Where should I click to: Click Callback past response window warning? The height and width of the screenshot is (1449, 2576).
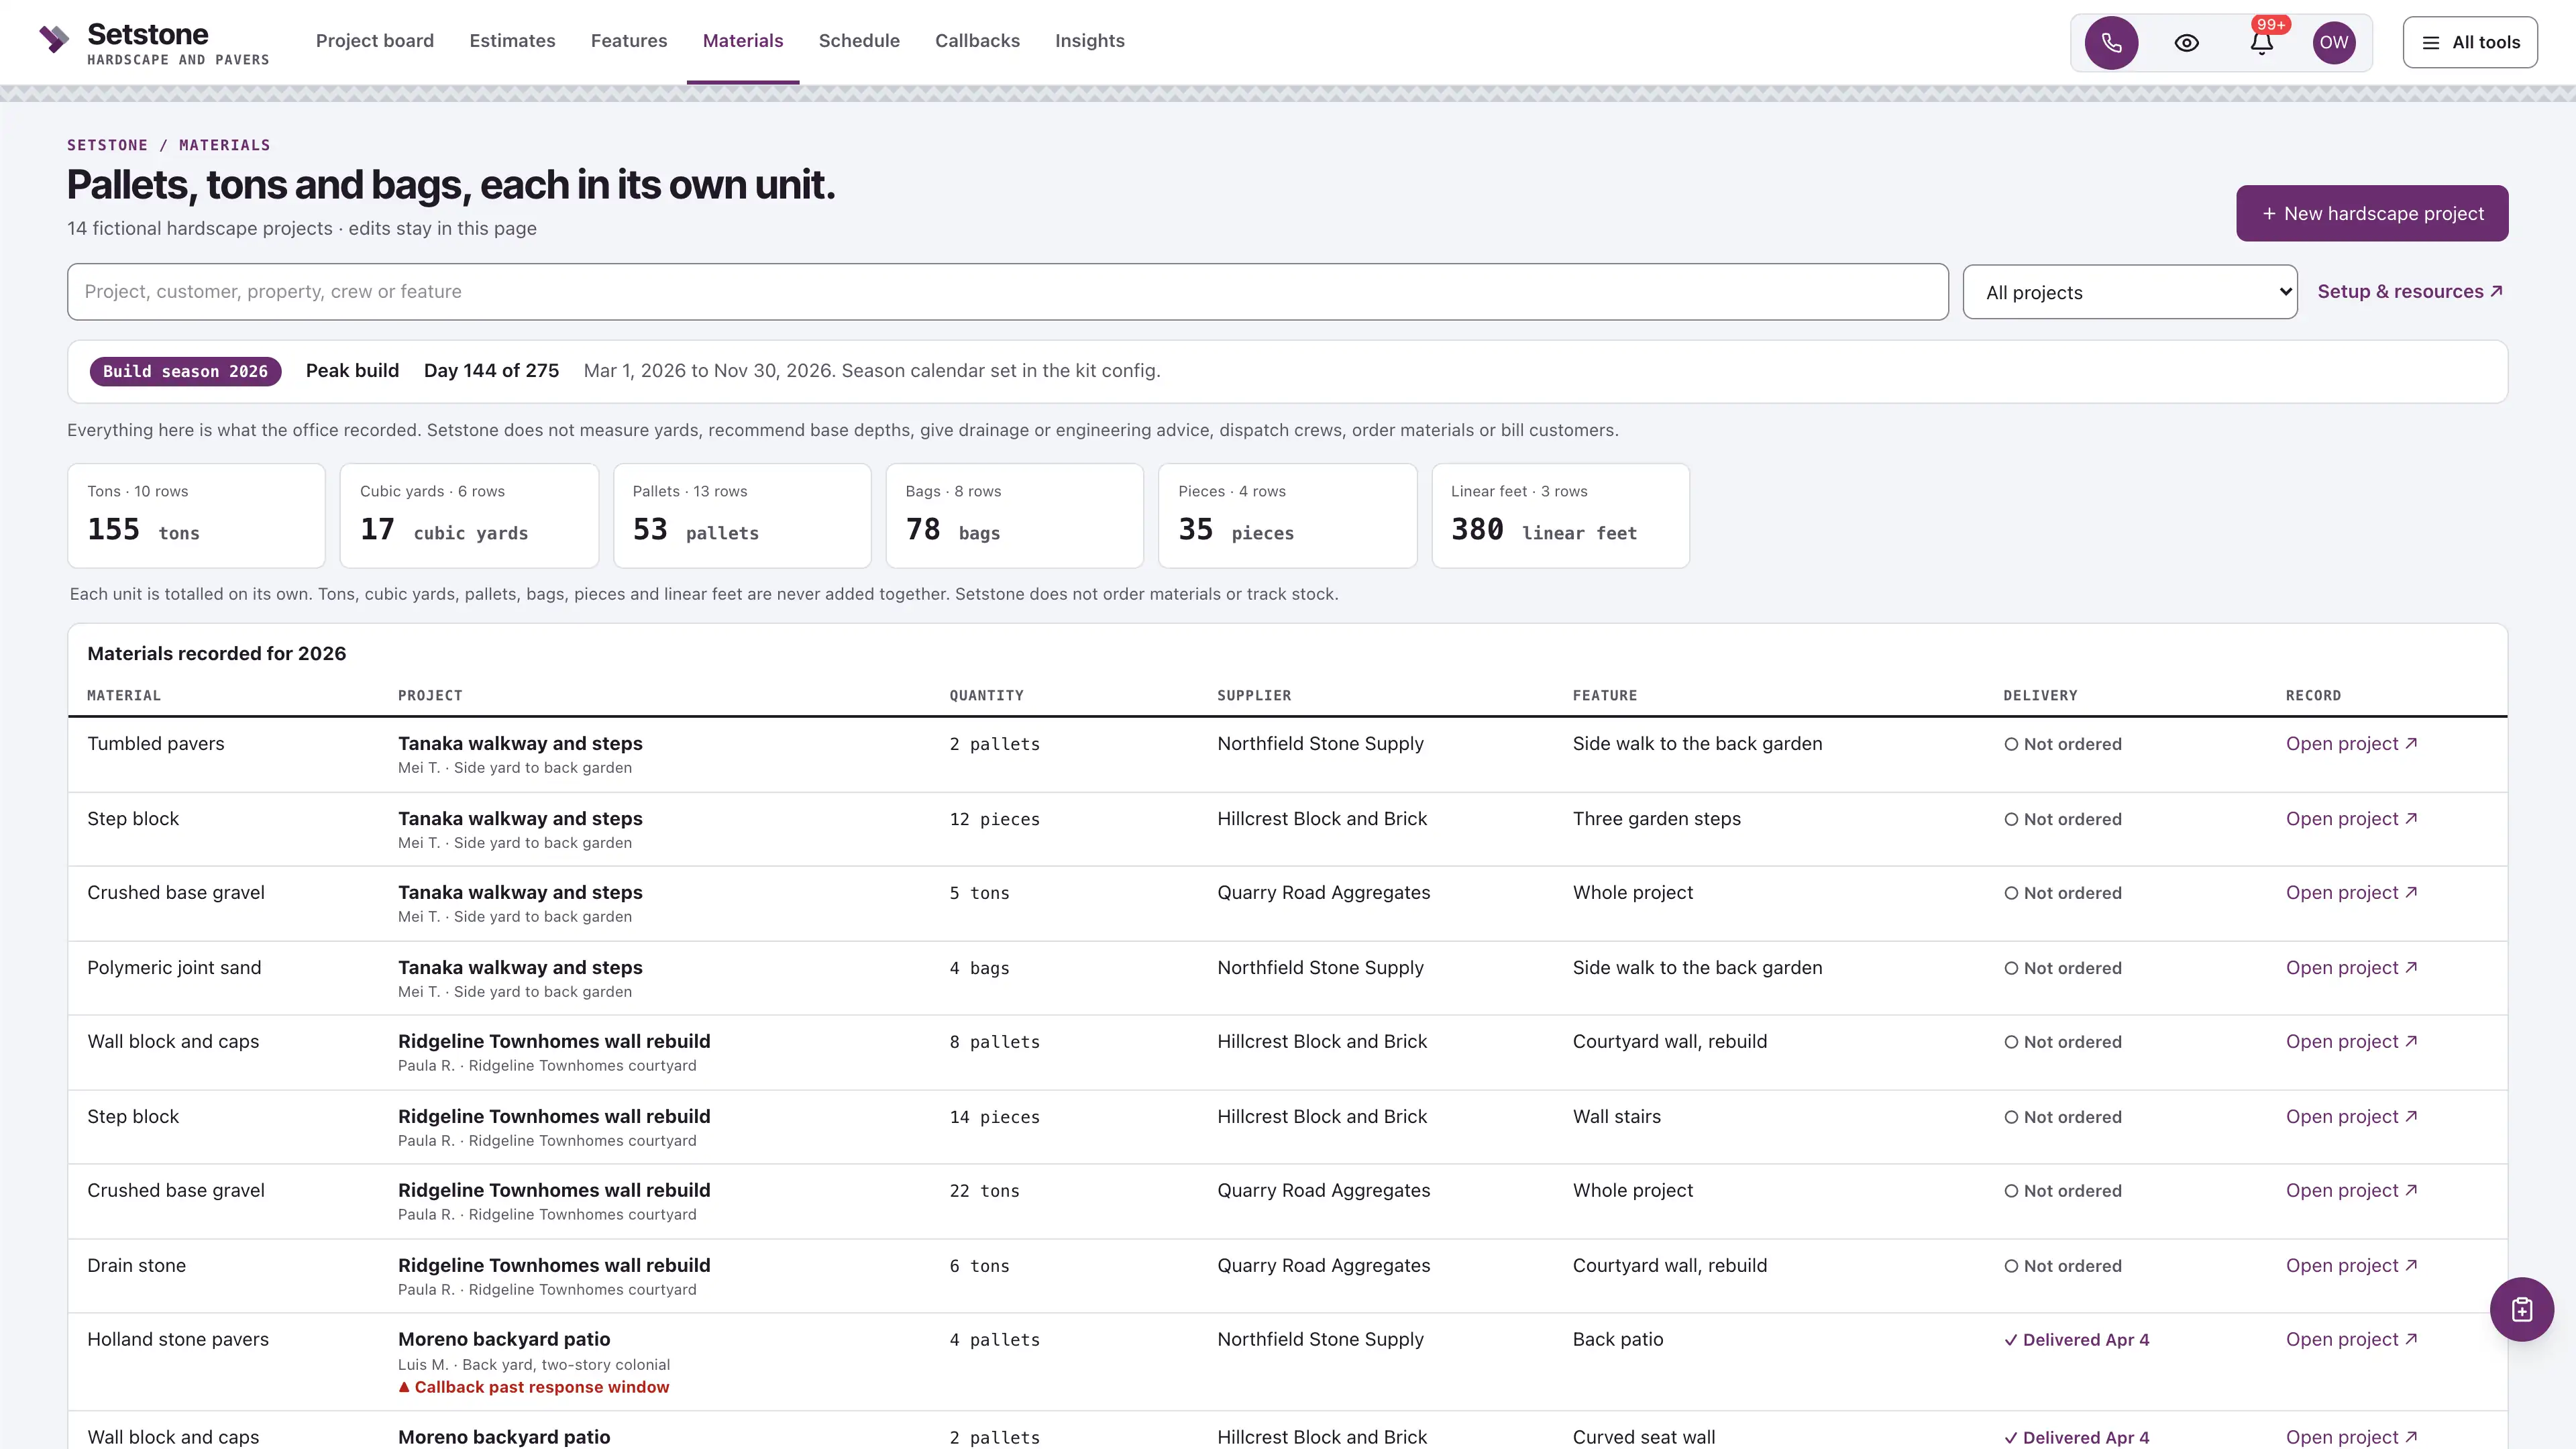(534, 1387)
